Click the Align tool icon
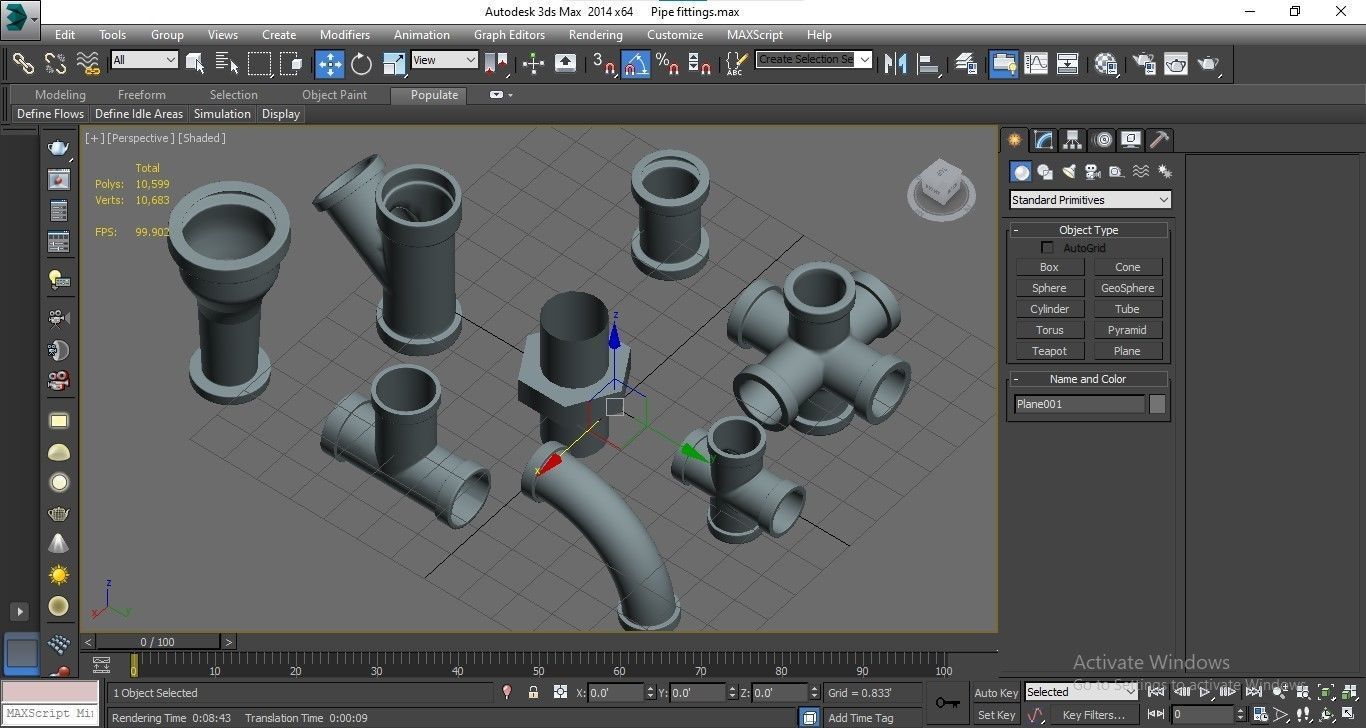The height and width of the screenshot is (728, 1366). click(929, 63)
